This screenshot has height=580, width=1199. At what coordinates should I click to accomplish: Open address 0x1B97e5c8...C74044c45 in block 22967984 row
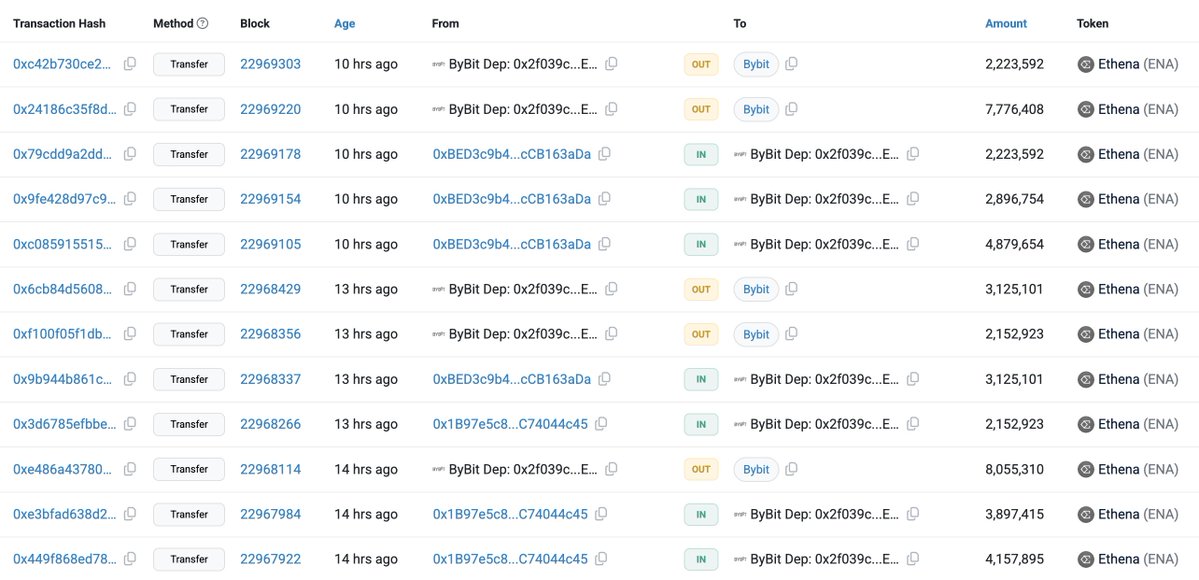[510, 514]
